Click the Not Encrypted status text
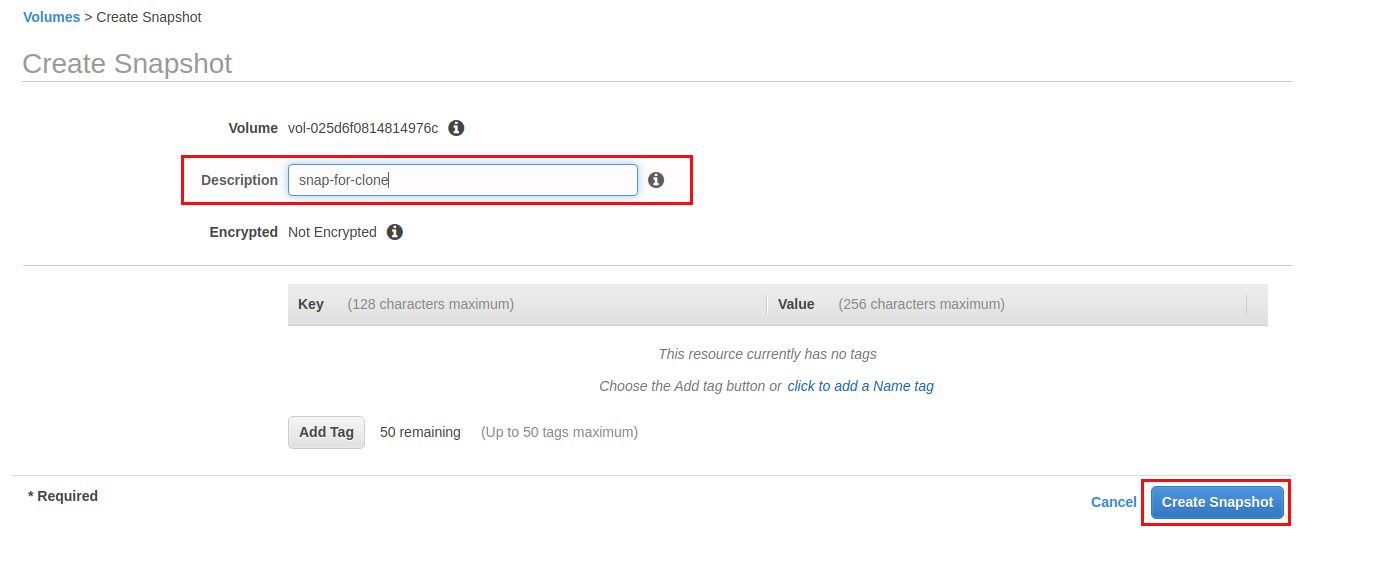The height and width of the screenshot is (572, 1373). (x=332, y=232)
